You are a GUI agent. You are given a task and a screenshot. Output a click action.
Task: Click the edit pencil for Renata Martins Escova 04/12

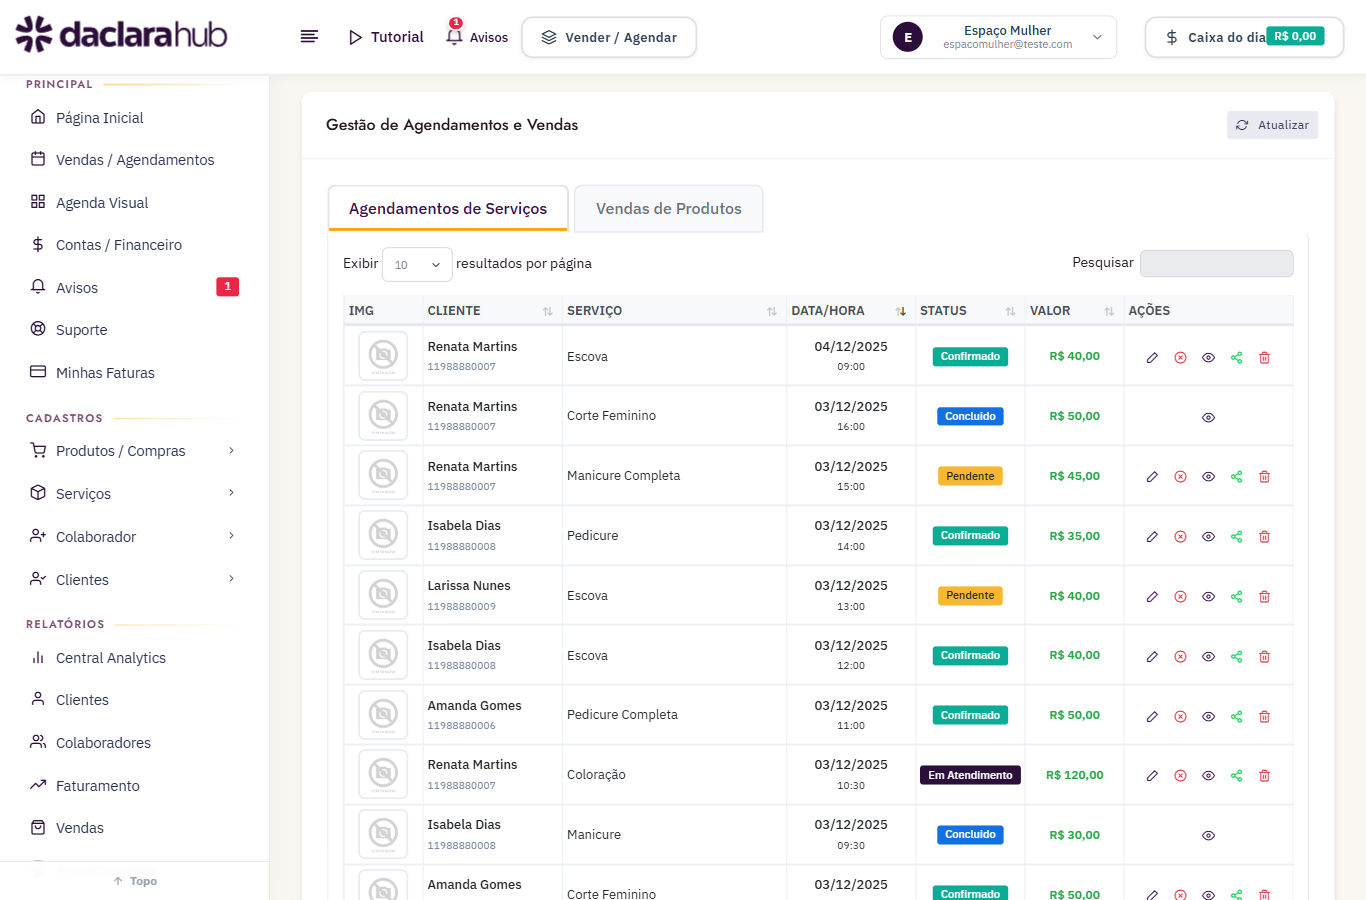1152,357
